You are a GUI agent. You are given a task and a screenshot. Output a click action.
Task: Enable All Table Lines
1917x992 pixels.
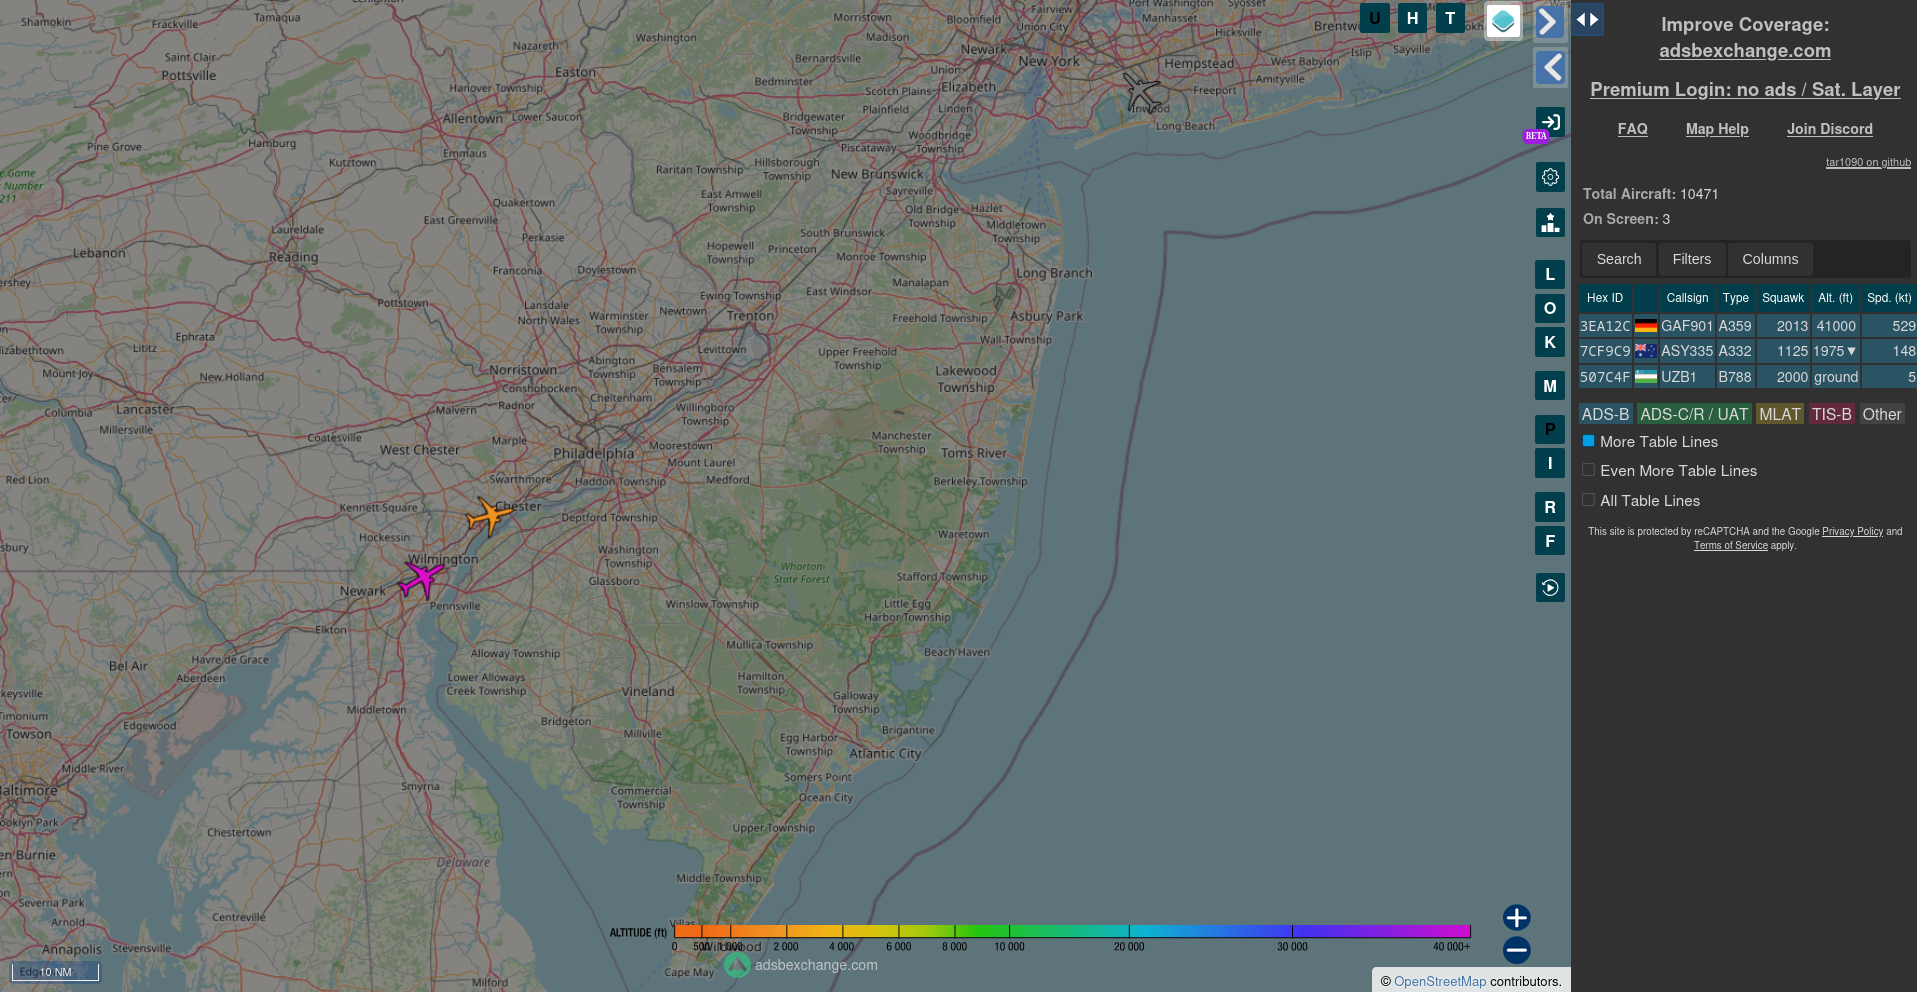(1588, 500)
